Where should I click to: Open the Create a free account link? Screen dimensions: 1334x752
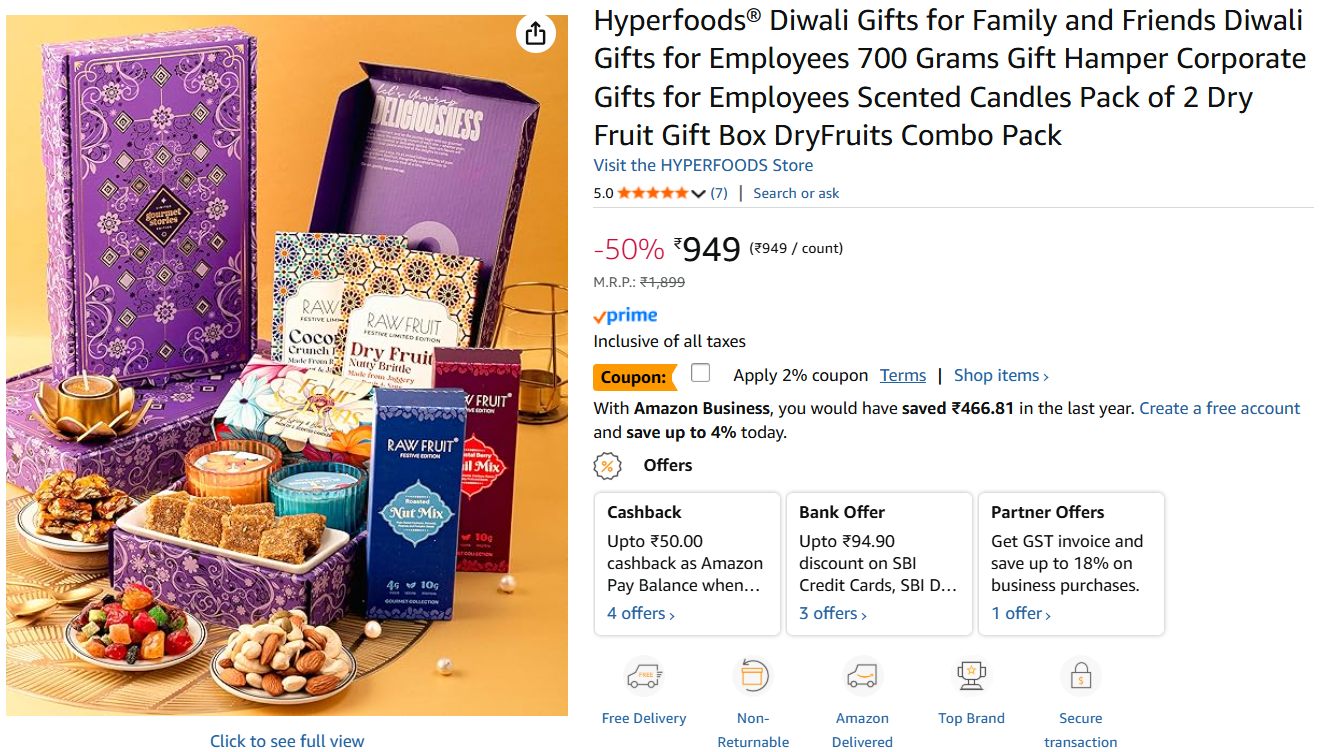pyautogui.click(x=1220, y=408)
